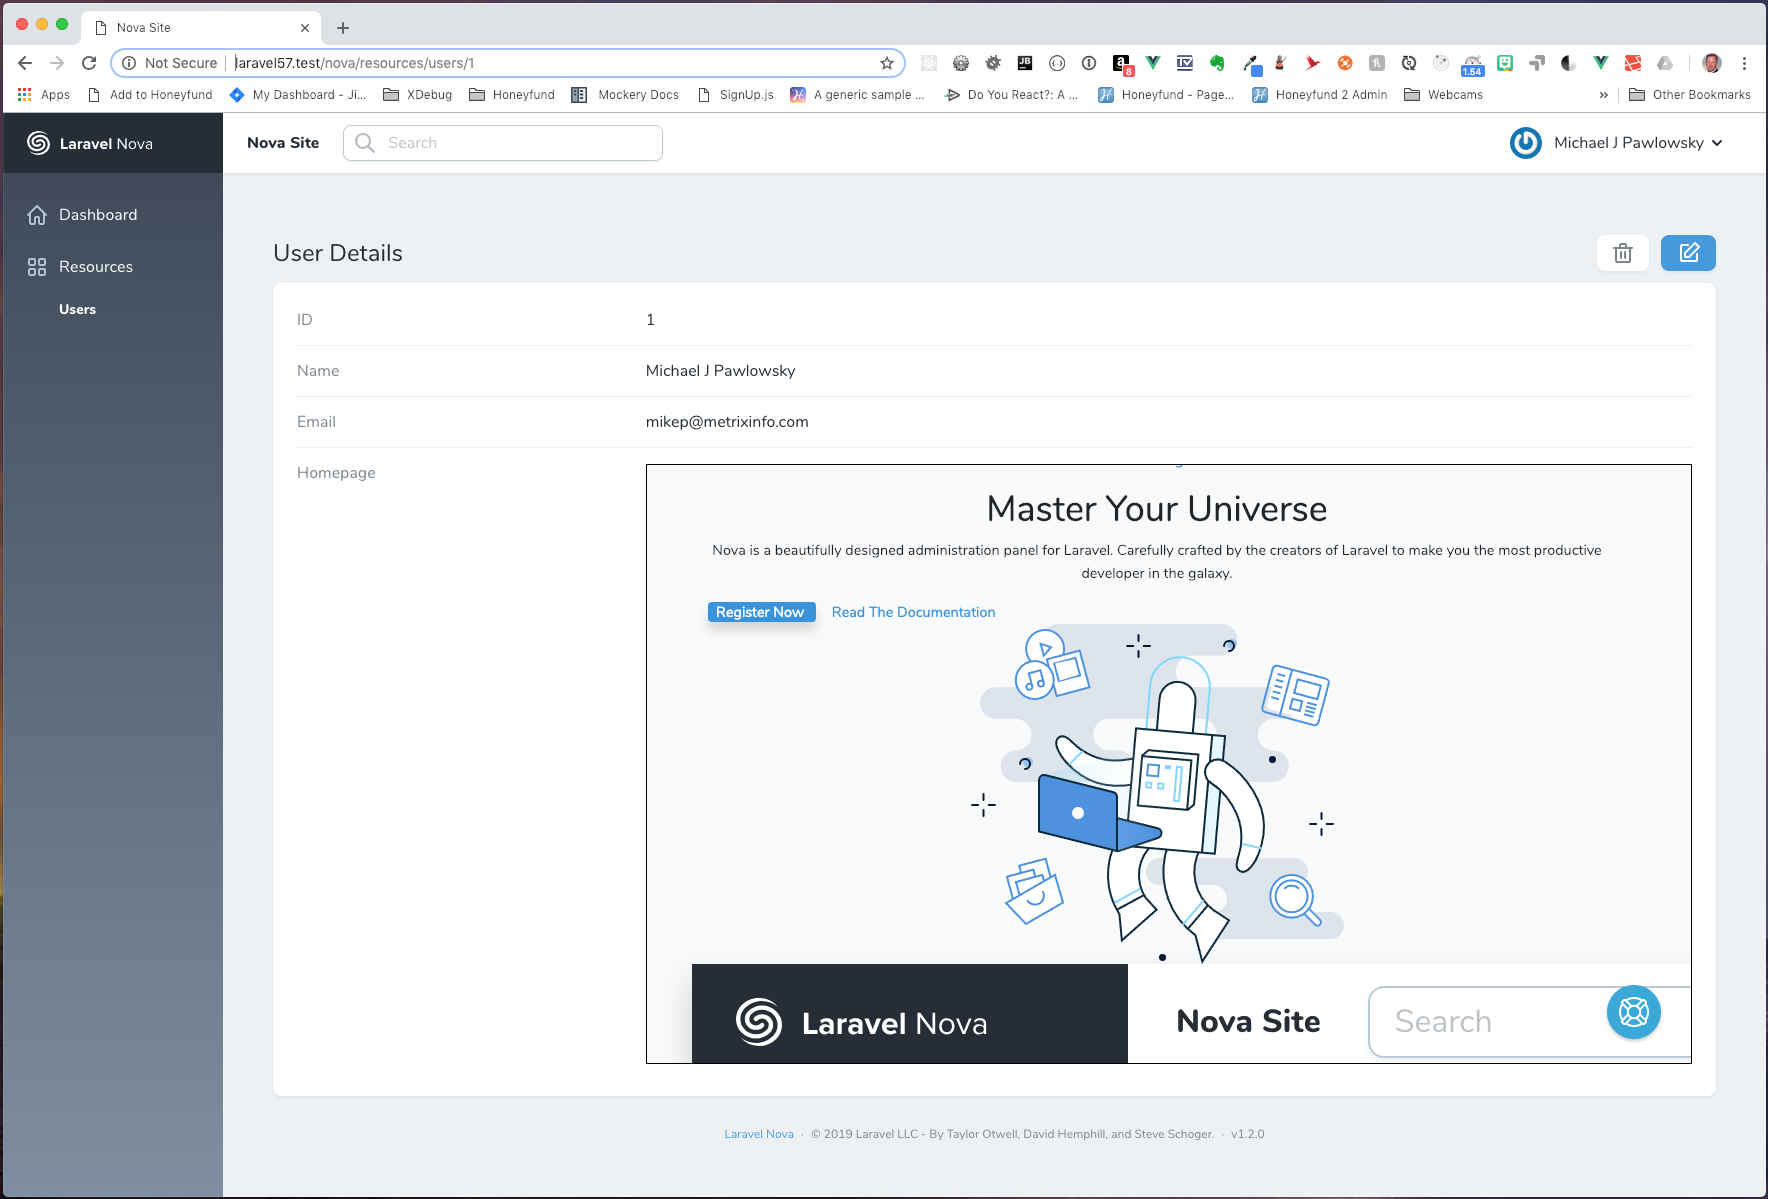Click the trash delete user icon
This screenshot has width=1768, height=1199.
[x=1623, y=253]
